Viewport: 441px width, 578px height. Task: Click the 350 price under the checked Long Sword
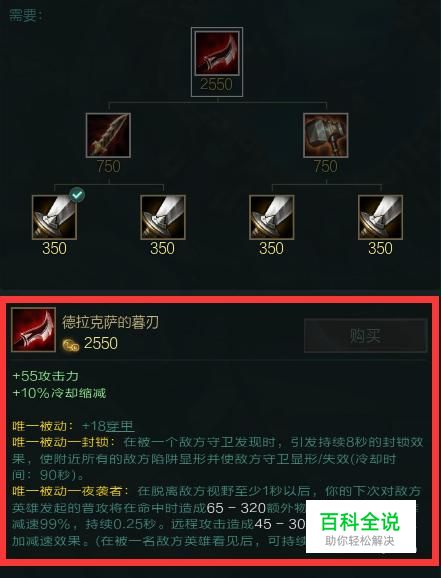point(54,248)
